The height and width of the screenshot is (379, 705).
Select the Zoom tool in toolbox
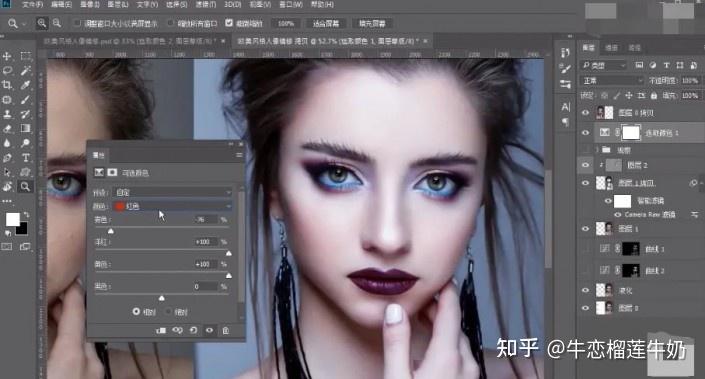click(x=25, y=186)
